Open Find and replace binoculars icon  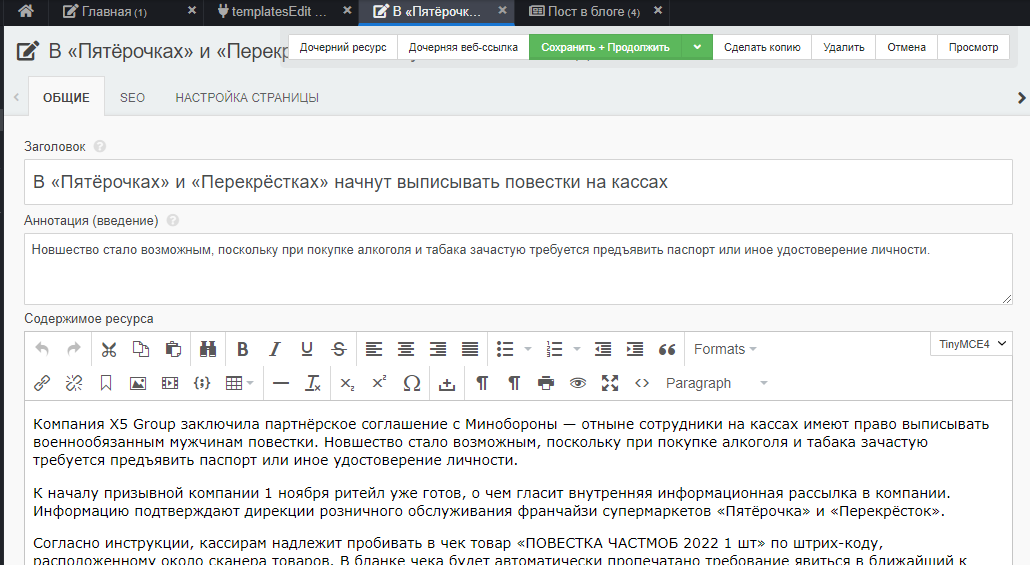point(208,349)
